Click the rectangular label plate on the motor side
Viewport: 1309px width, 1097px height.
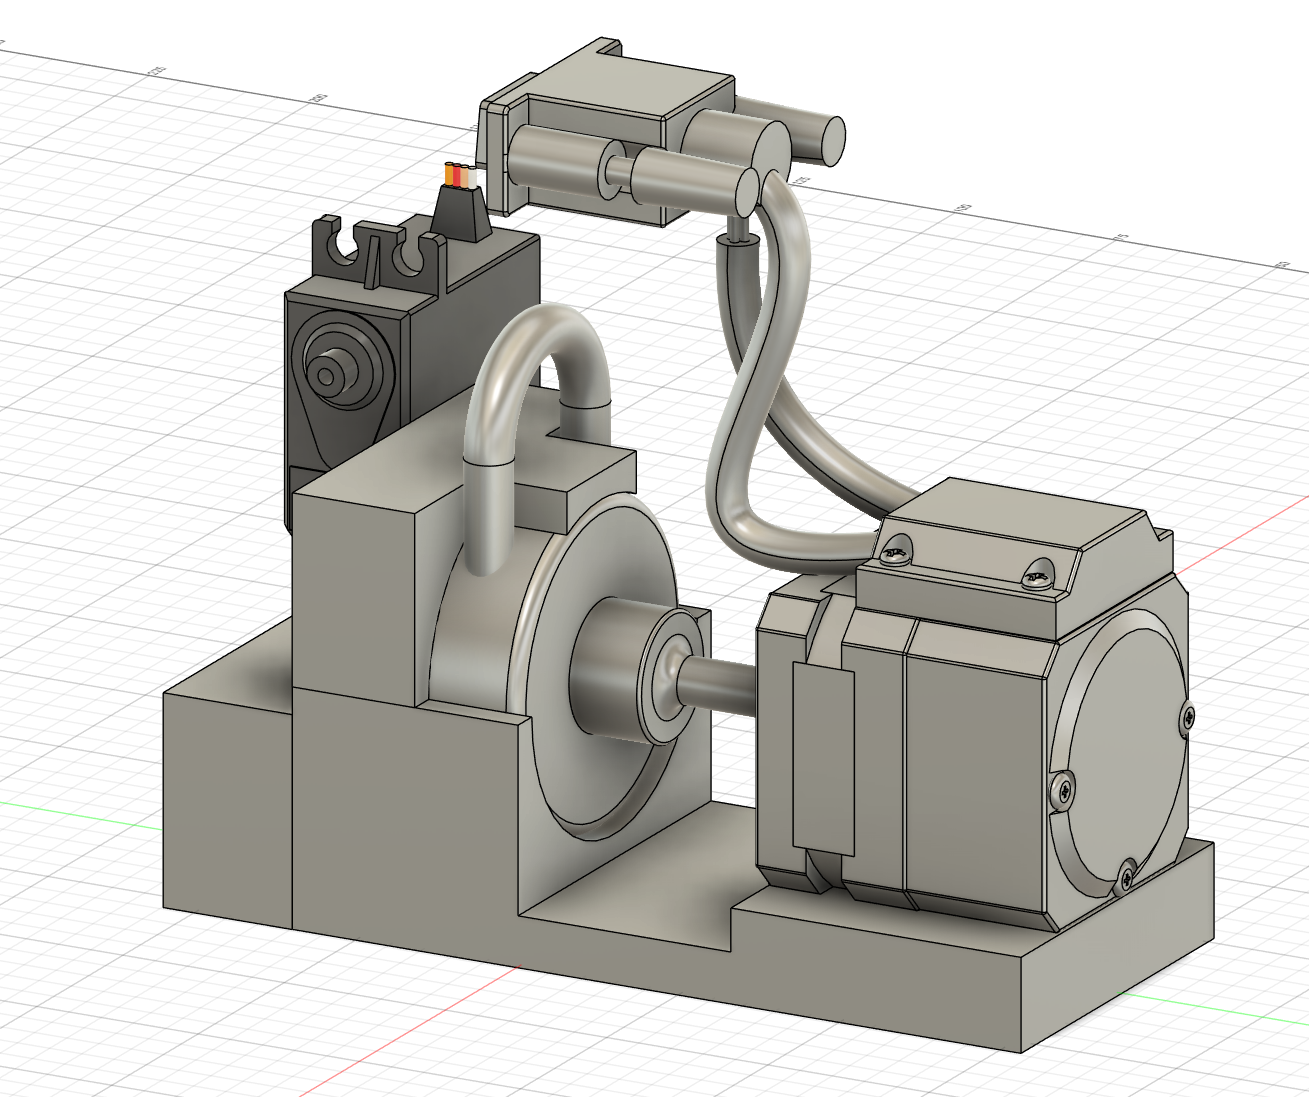point(823,760)
